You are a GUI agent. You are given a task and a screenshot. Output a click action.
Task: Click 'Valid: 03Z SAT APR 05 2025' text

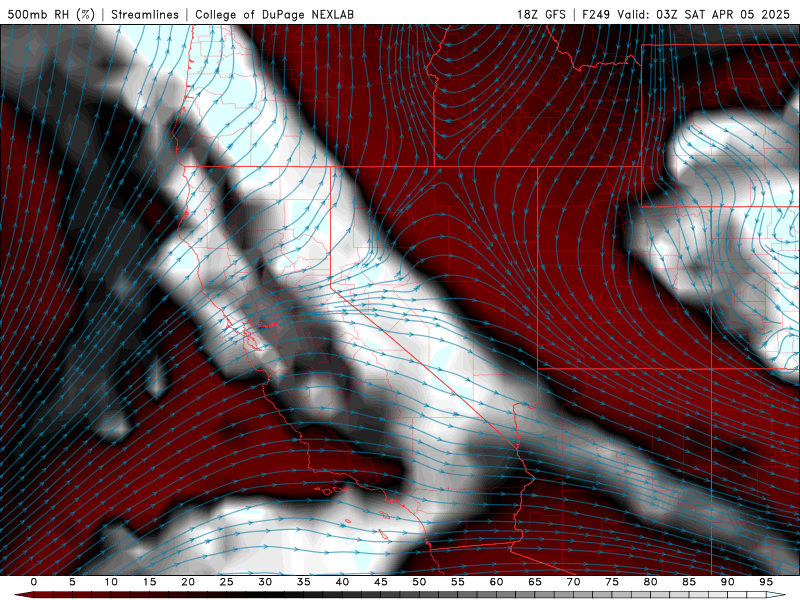[x=704, y=14]
